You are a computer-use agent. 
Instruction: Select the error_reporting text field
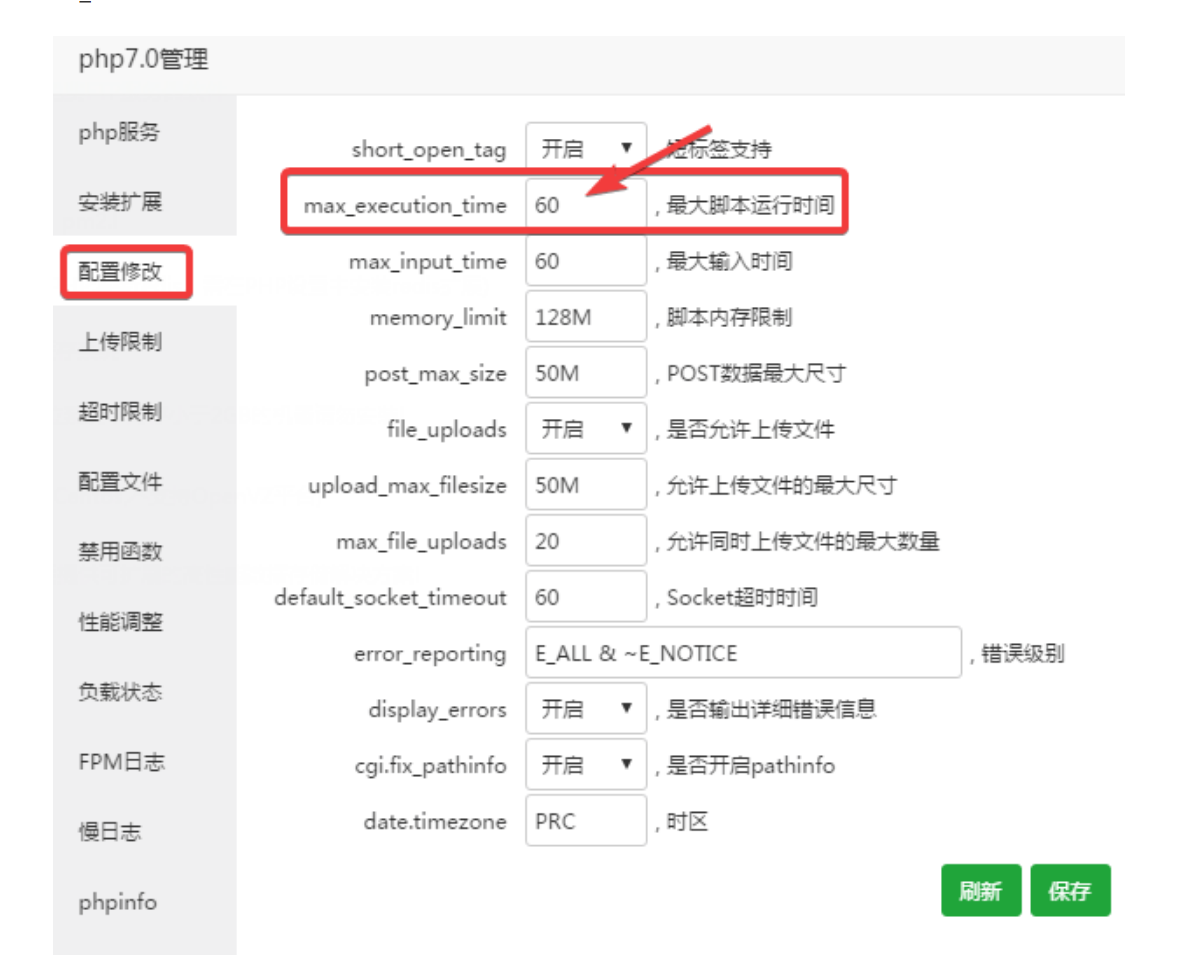click(x=742, y=654)
